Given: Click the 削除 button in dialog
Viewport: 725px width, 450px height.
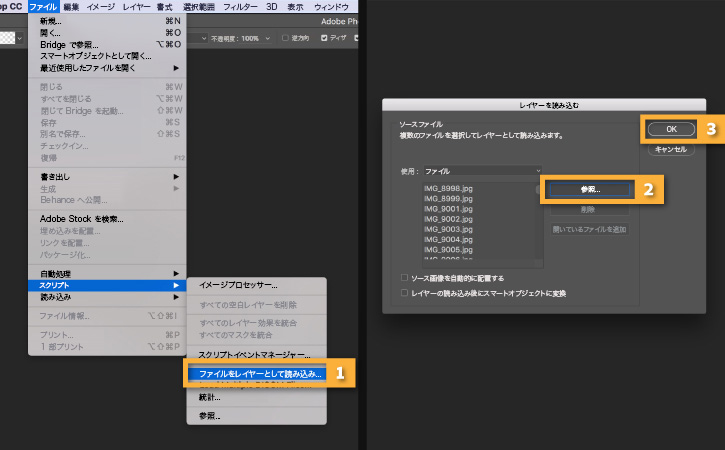Looking at the screenshot, I should pyautogui.click(x=590, y=210).
